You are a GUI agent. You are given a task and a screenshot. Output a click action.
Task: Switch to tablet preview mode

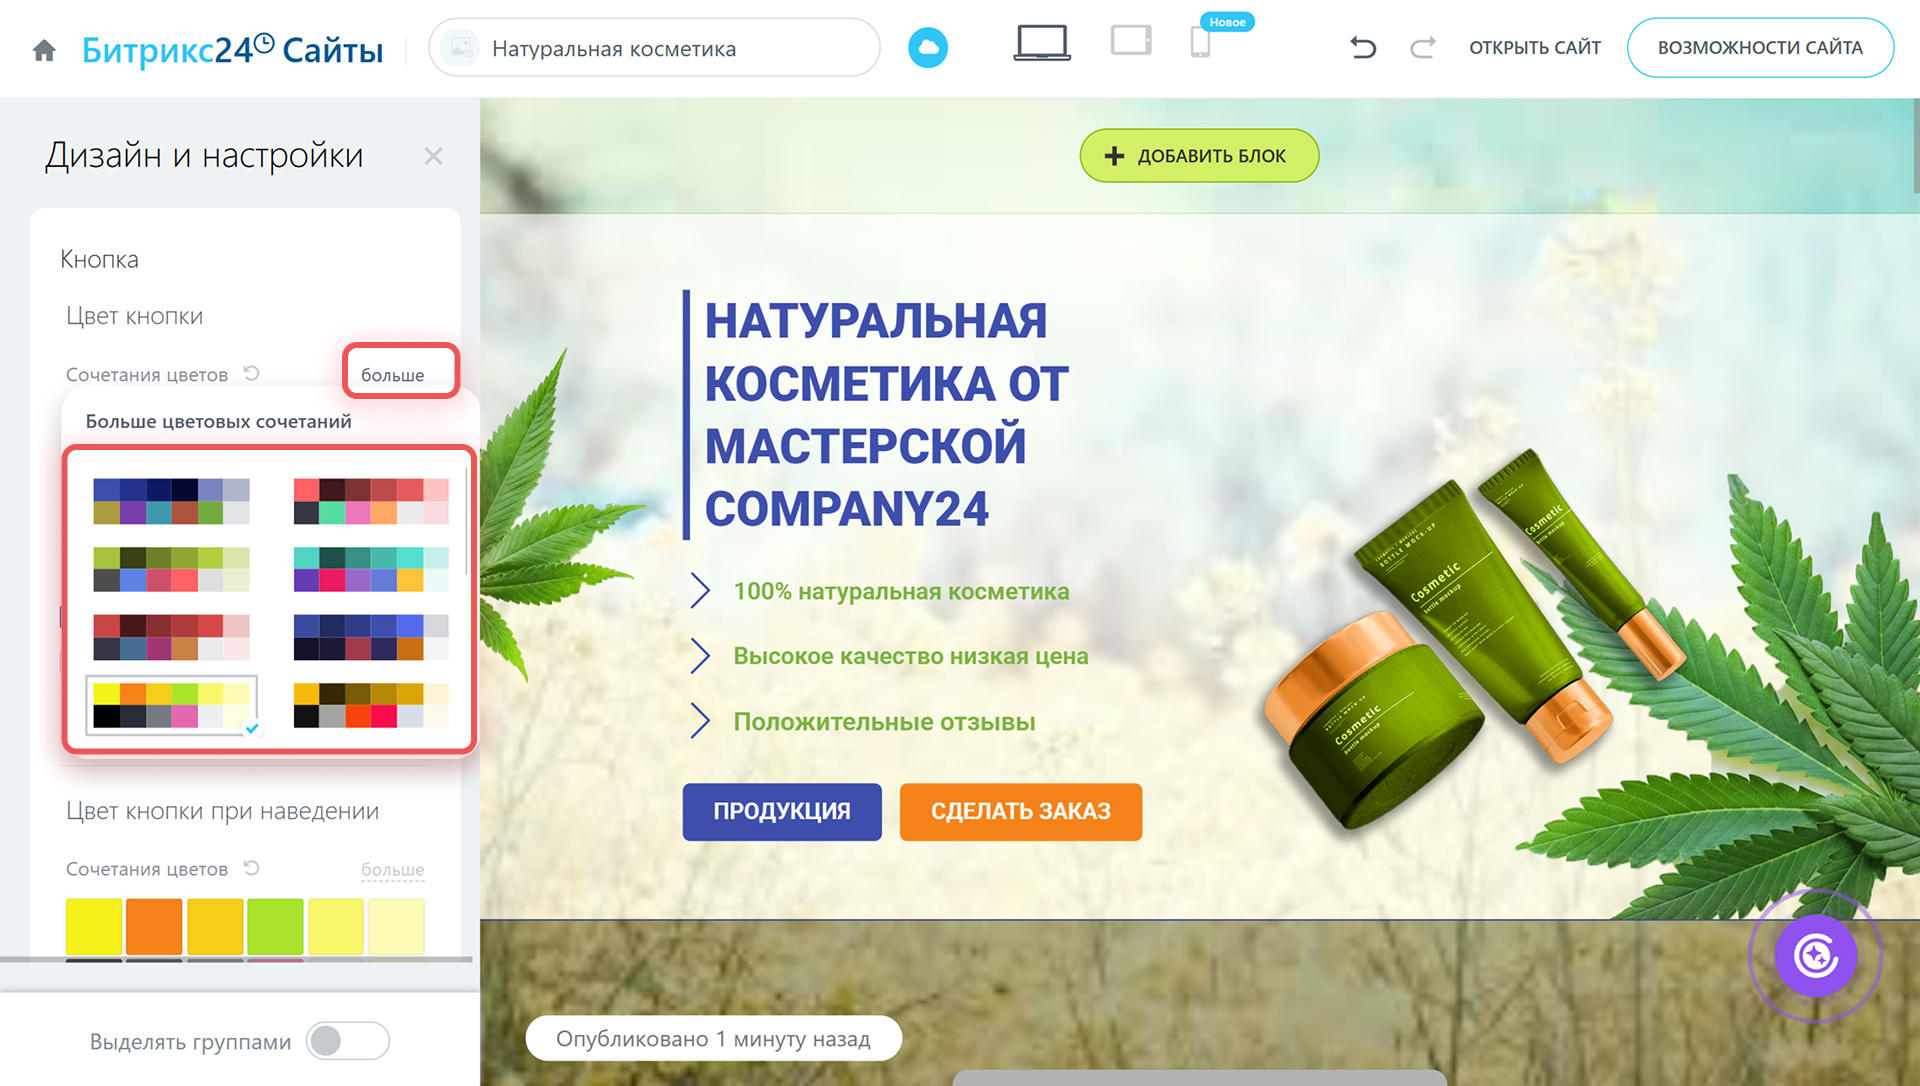1131,42
